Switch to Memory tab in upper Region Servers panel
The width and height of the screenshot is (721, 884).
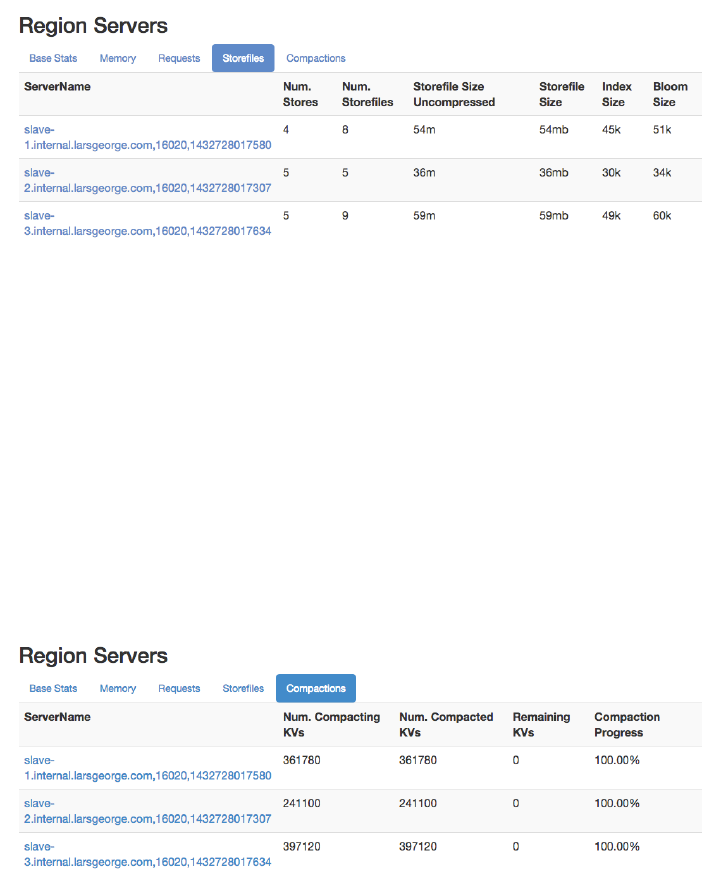tap(118, 58)
